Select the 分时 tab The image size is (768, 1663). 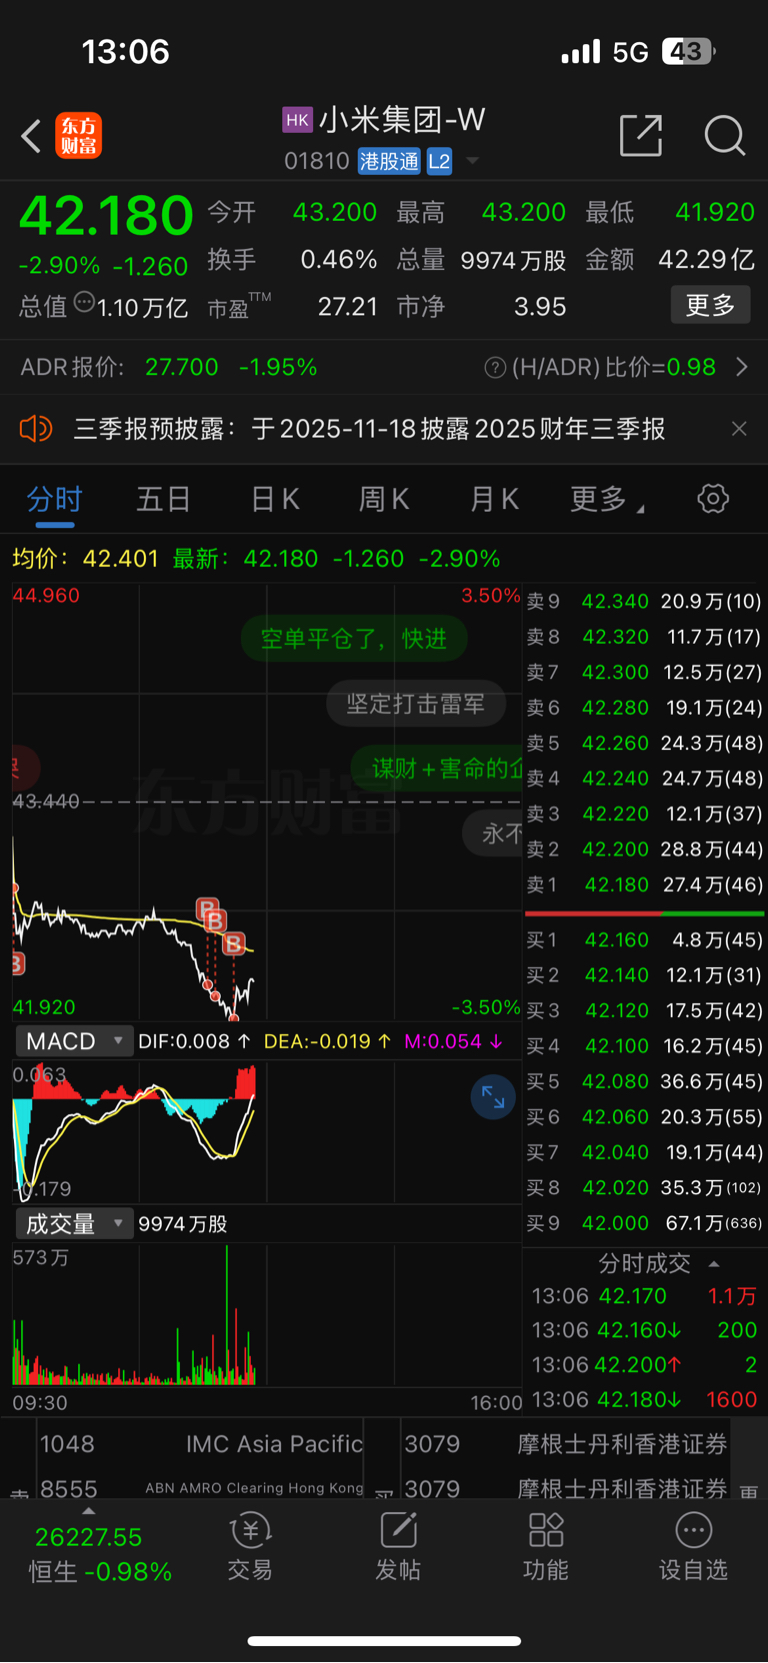tap(54, 499)
